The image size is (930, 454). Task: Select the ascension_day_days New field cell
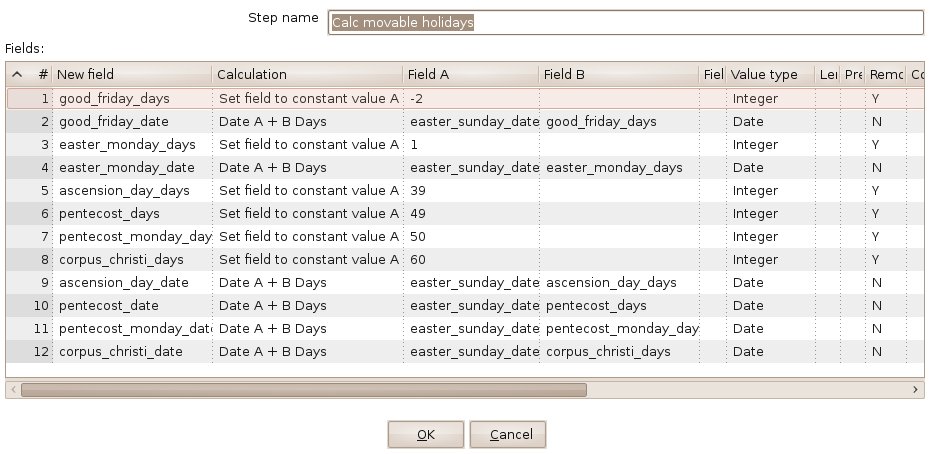pyautogui.click(x=132, y=191)
